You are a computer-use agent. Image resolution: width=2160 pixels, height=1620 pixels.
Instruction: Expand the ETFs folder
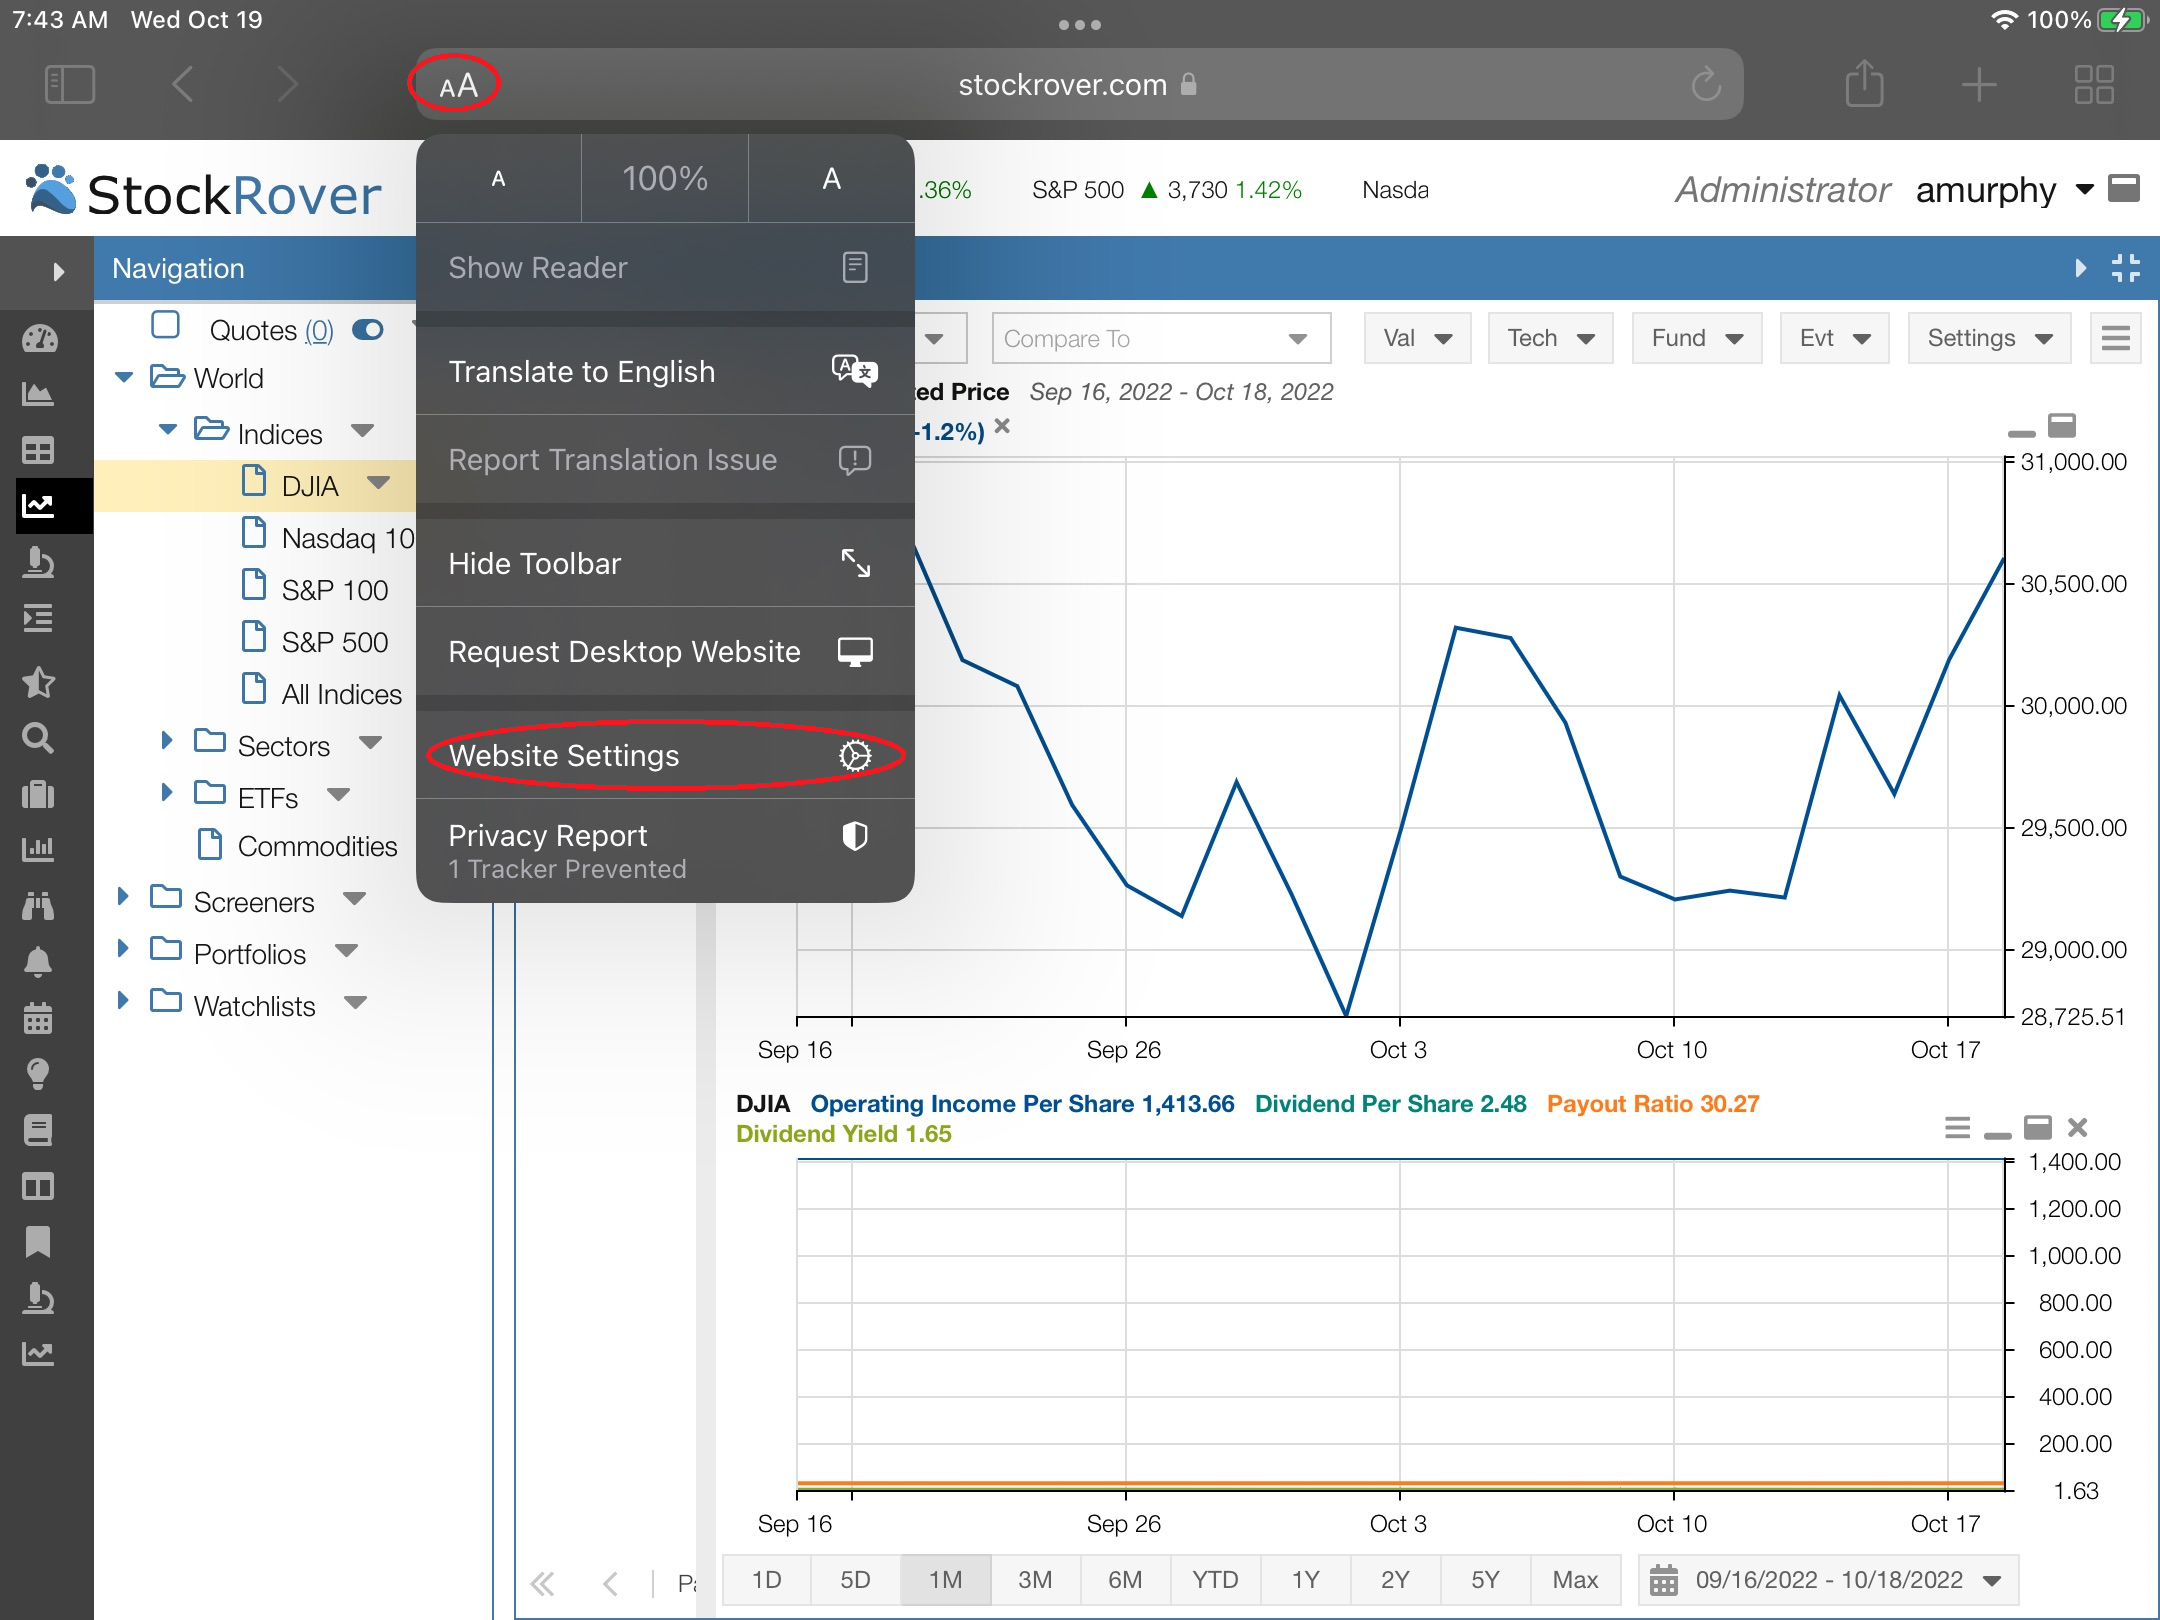click(167, 793)
